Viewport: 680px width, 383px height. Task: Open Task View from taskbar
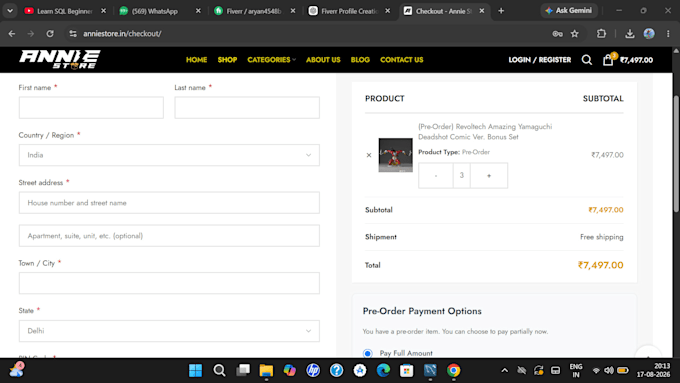[243, 370]
